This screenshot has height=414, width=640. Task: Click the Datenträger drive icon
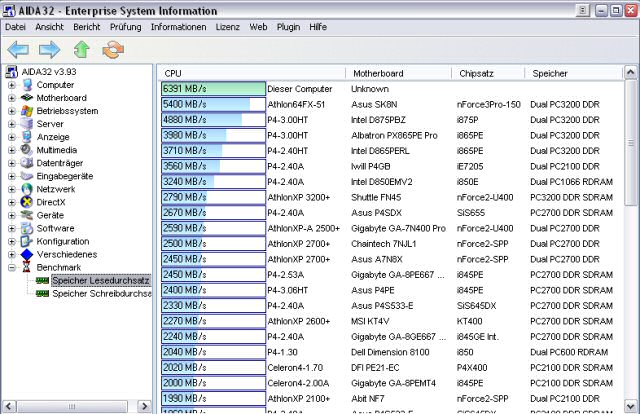[27, 163]
